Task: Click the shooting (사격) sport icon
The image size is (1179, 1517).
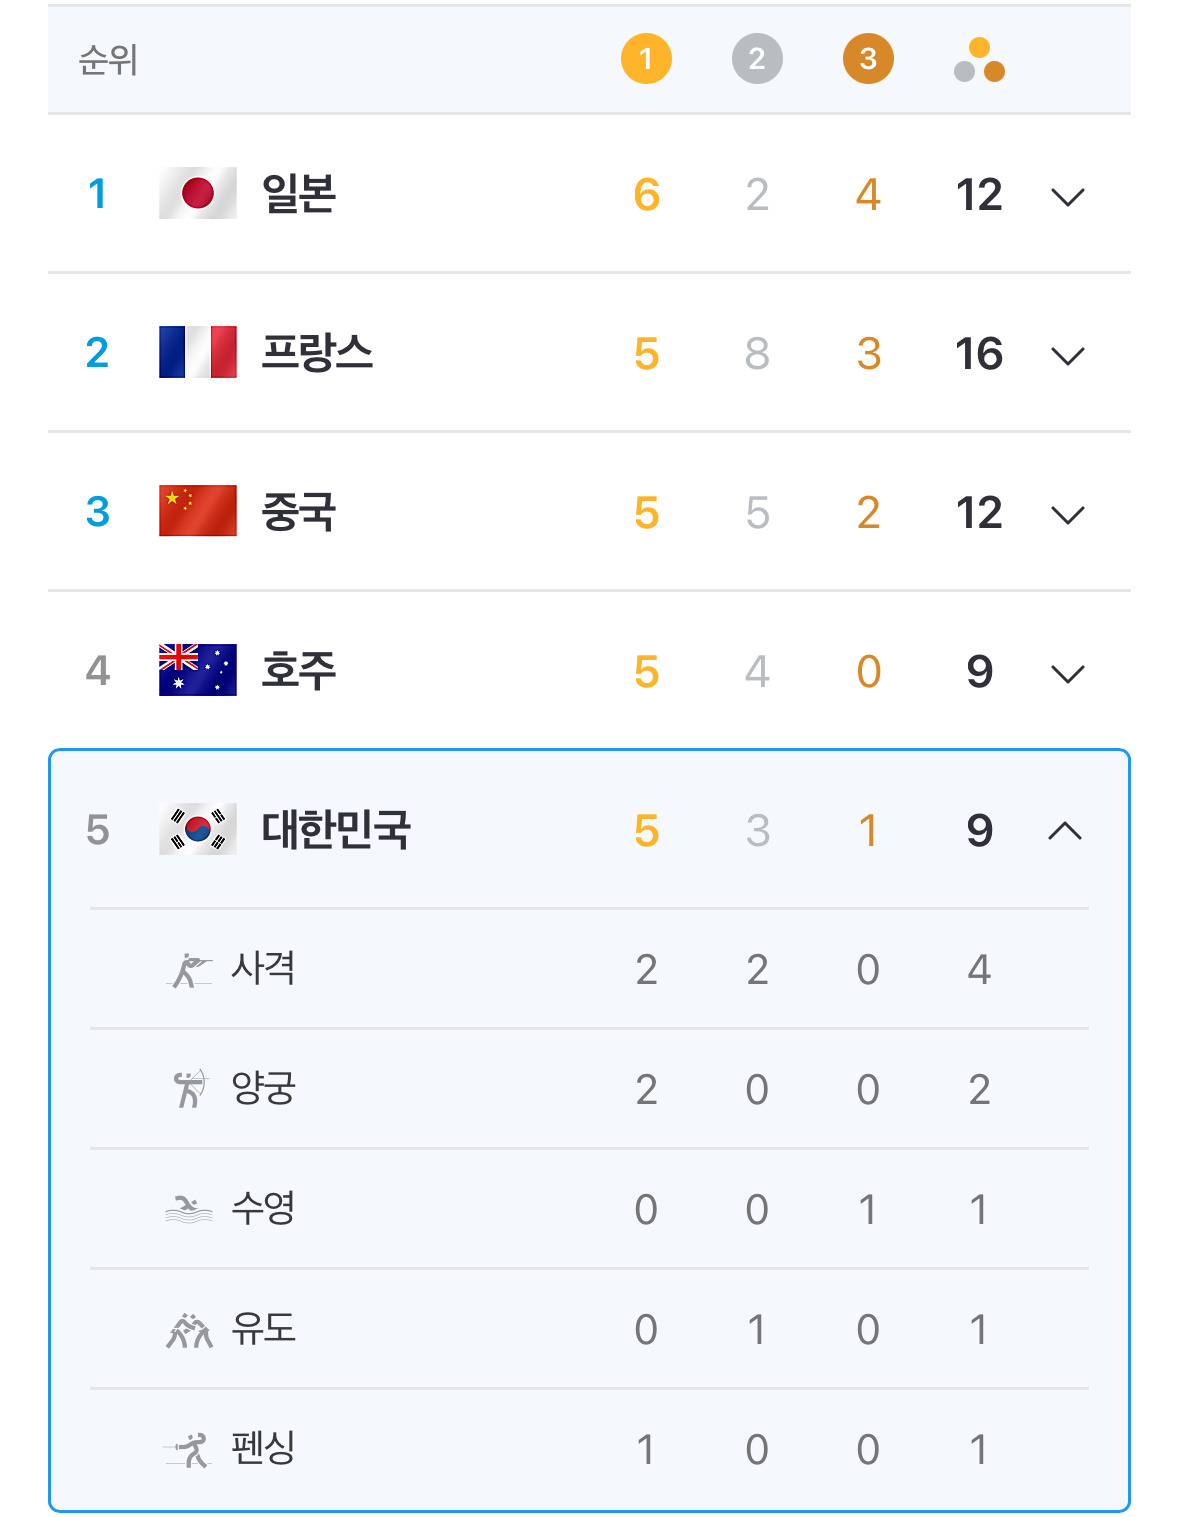Action: (189, 969)
